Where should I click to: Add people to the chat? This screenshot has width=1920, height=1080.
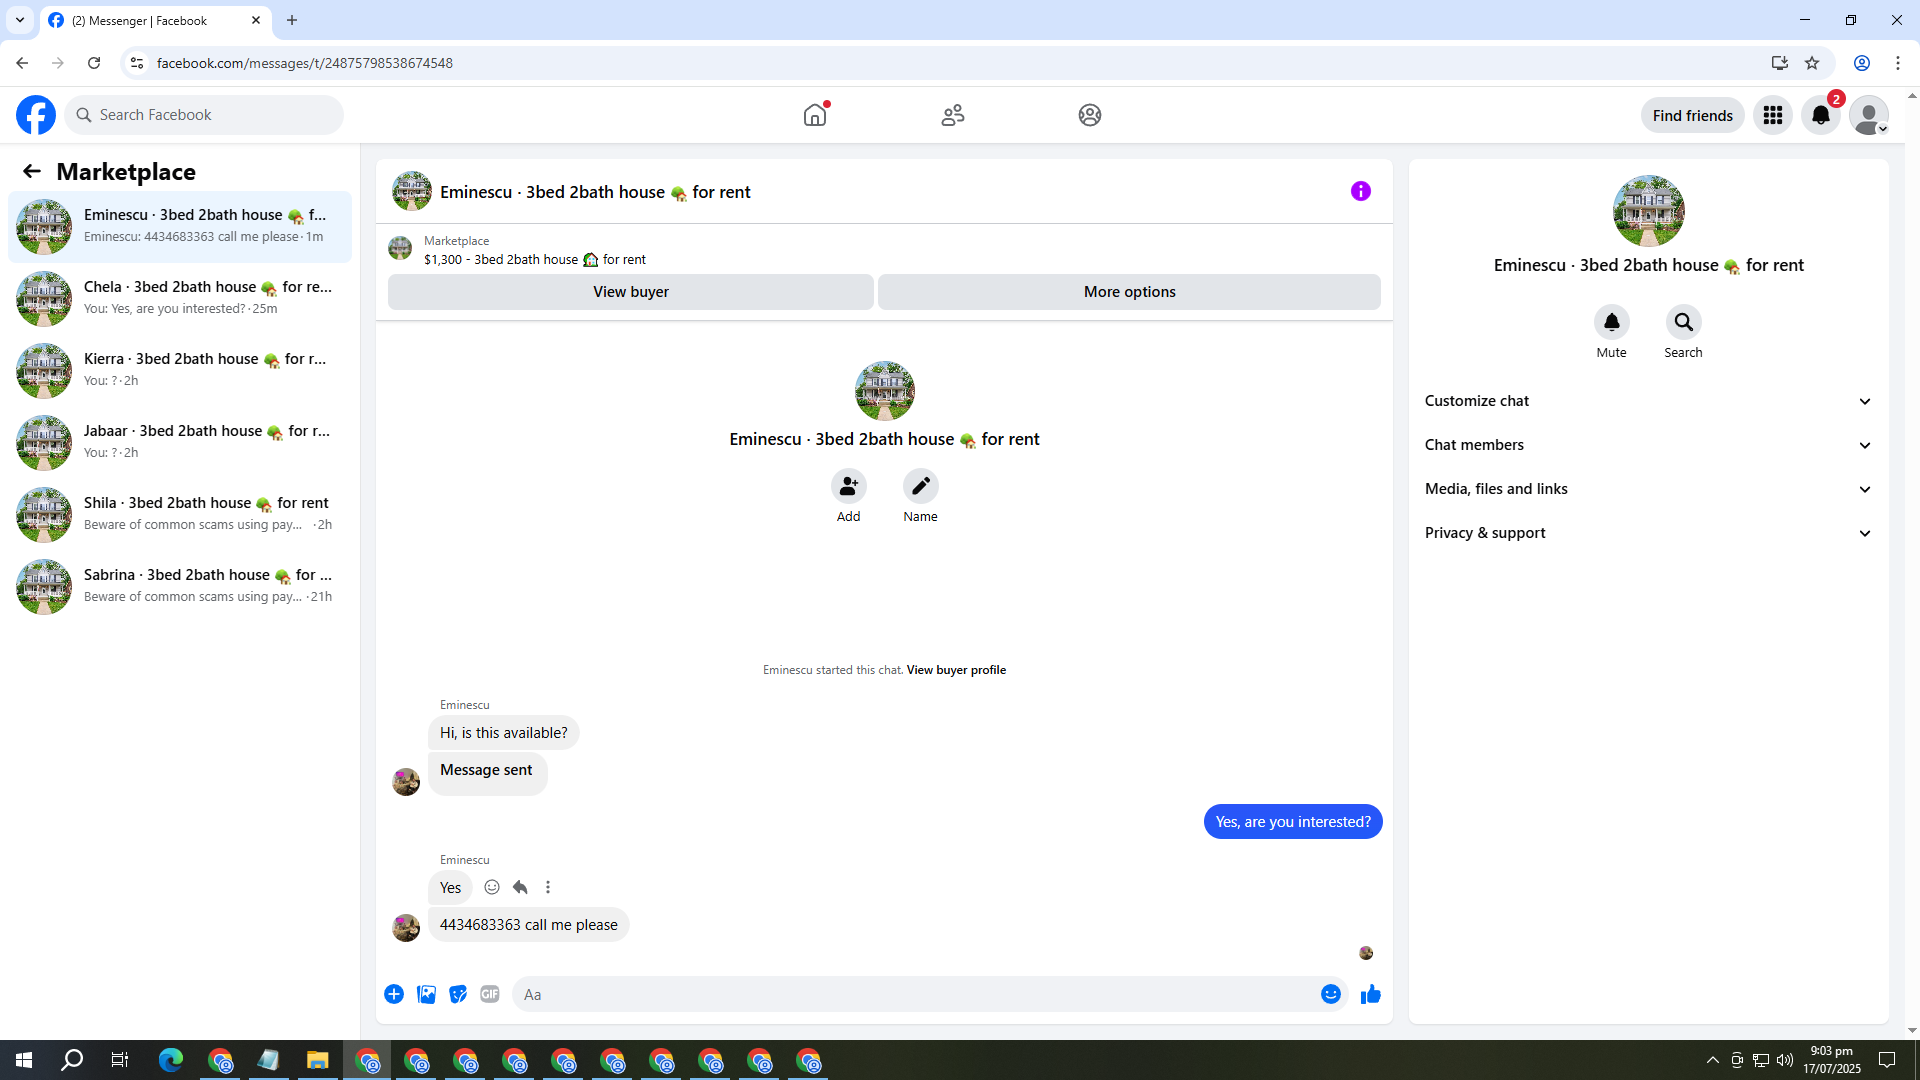[849, 486]
